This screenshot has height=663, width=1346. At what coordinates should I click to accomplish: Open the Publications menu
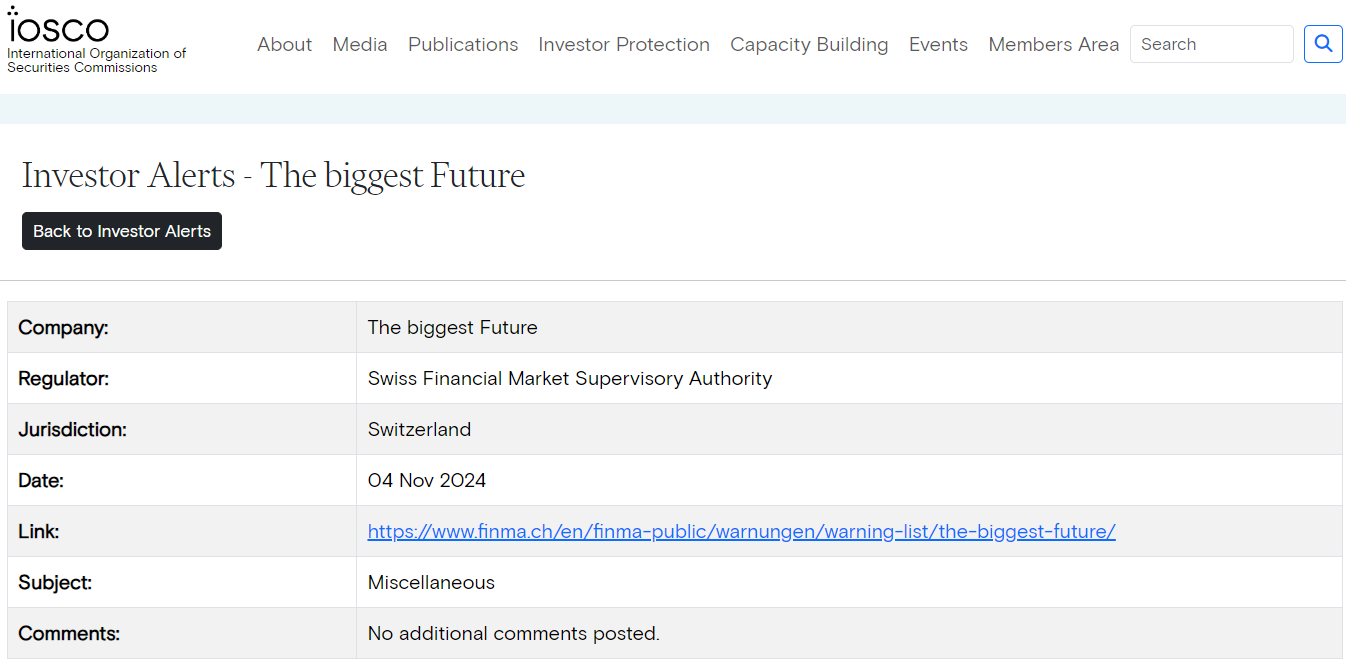pos(463,45)
